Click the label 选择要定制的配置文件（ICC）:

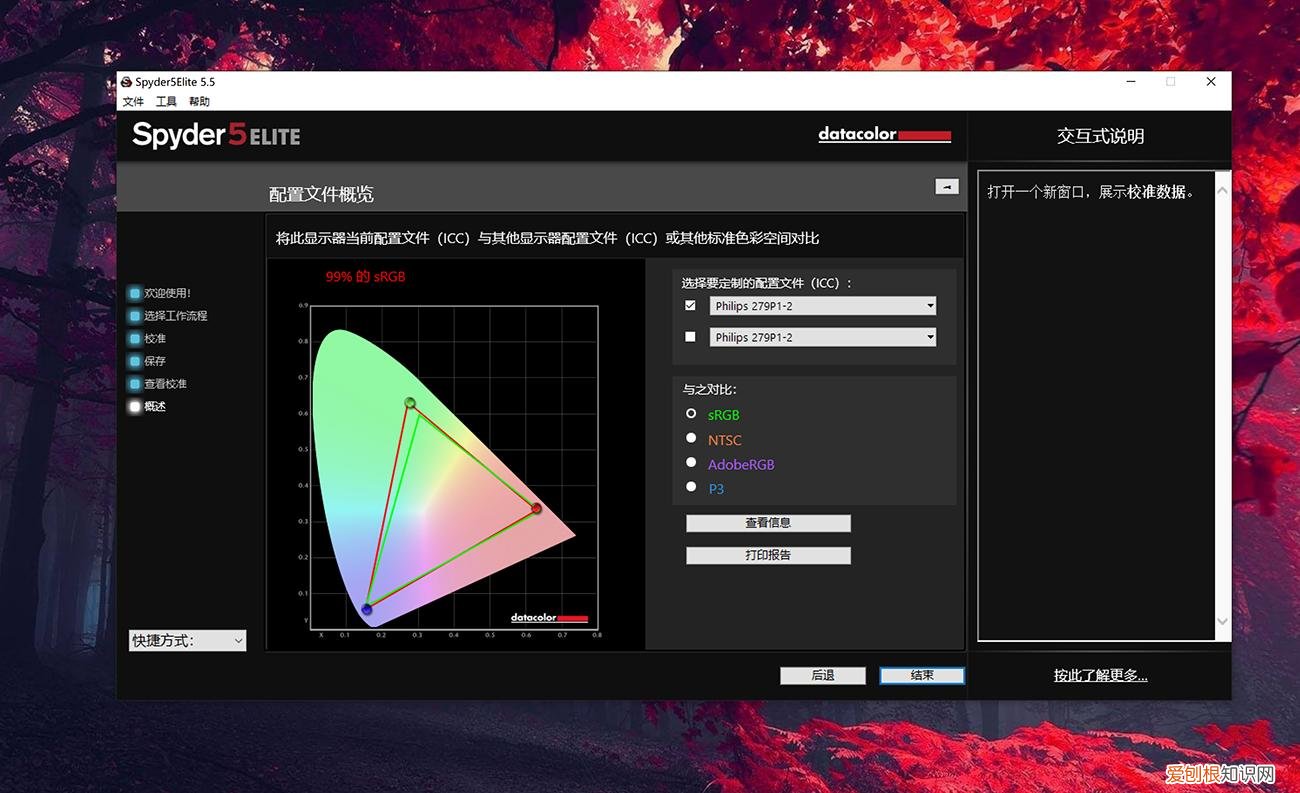pyautogui.click(x=767, y=283)
